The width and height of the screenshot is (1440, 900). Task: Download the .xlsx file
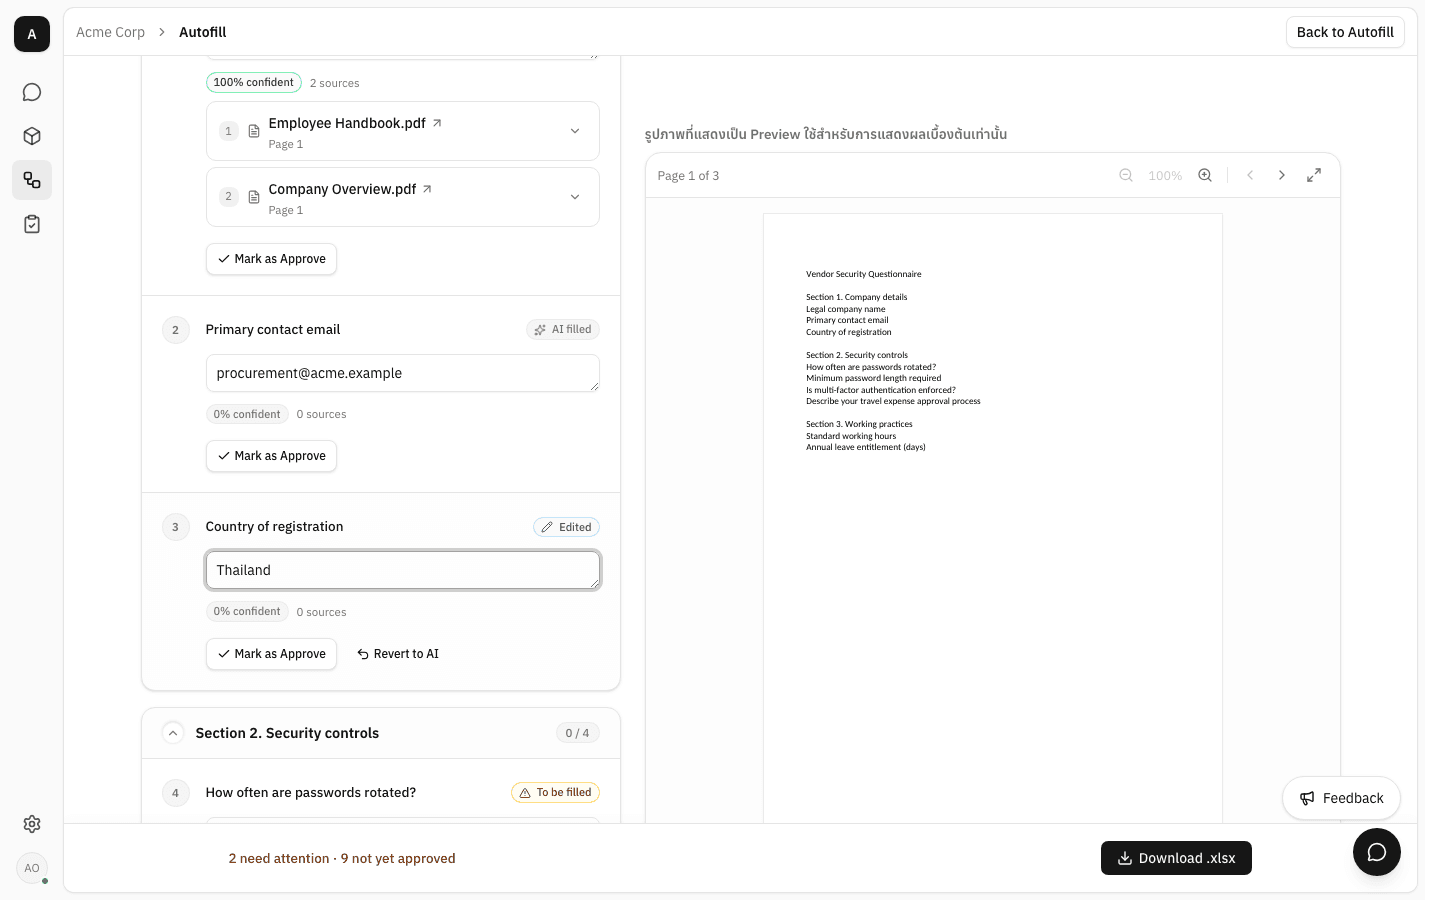[x=1176, y=858]
